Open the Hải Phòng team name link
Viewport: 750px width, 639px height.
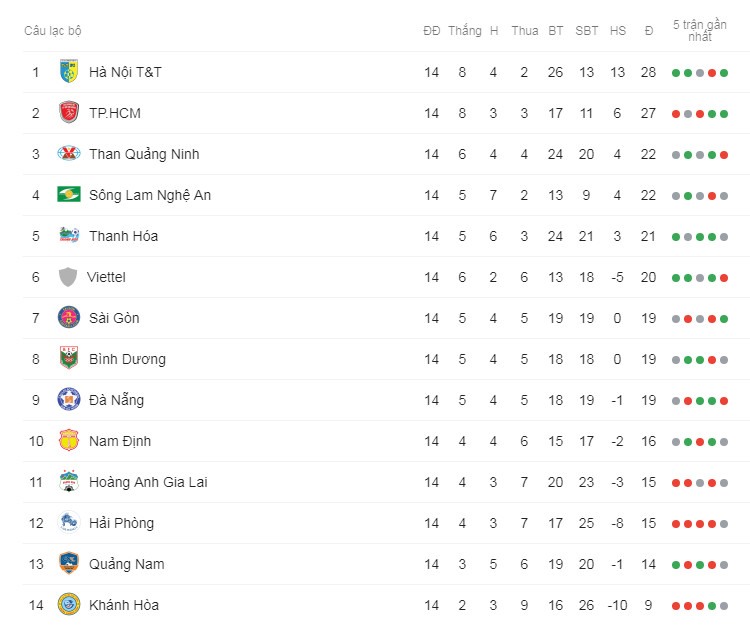[x=121, y=523]
